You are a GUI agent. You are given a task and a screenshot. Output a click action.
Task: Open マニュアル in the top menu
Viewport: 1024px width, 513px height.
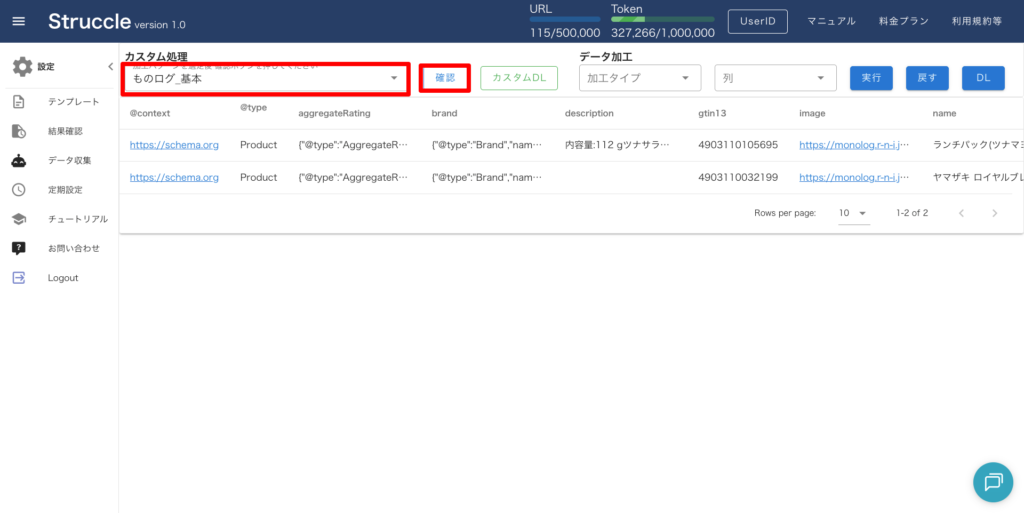[x=831, y=21]
